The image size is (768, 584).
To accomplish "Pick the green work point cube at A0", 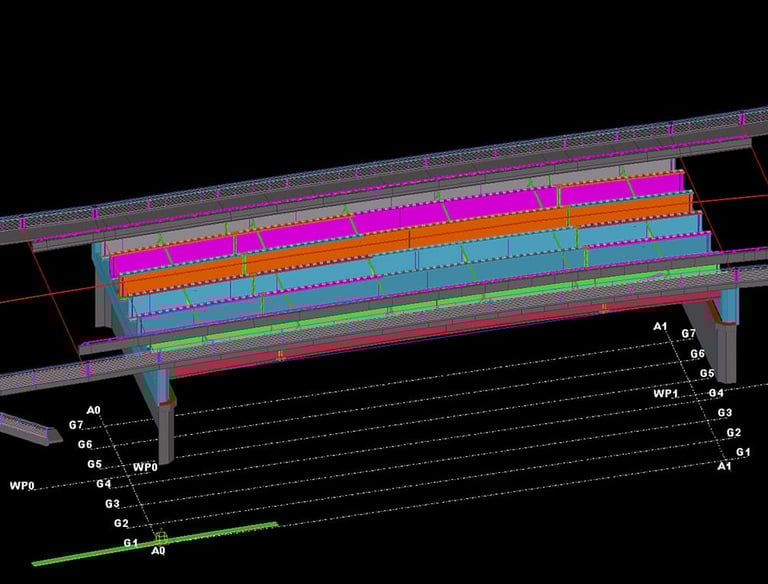I will (x=161, y=537).
